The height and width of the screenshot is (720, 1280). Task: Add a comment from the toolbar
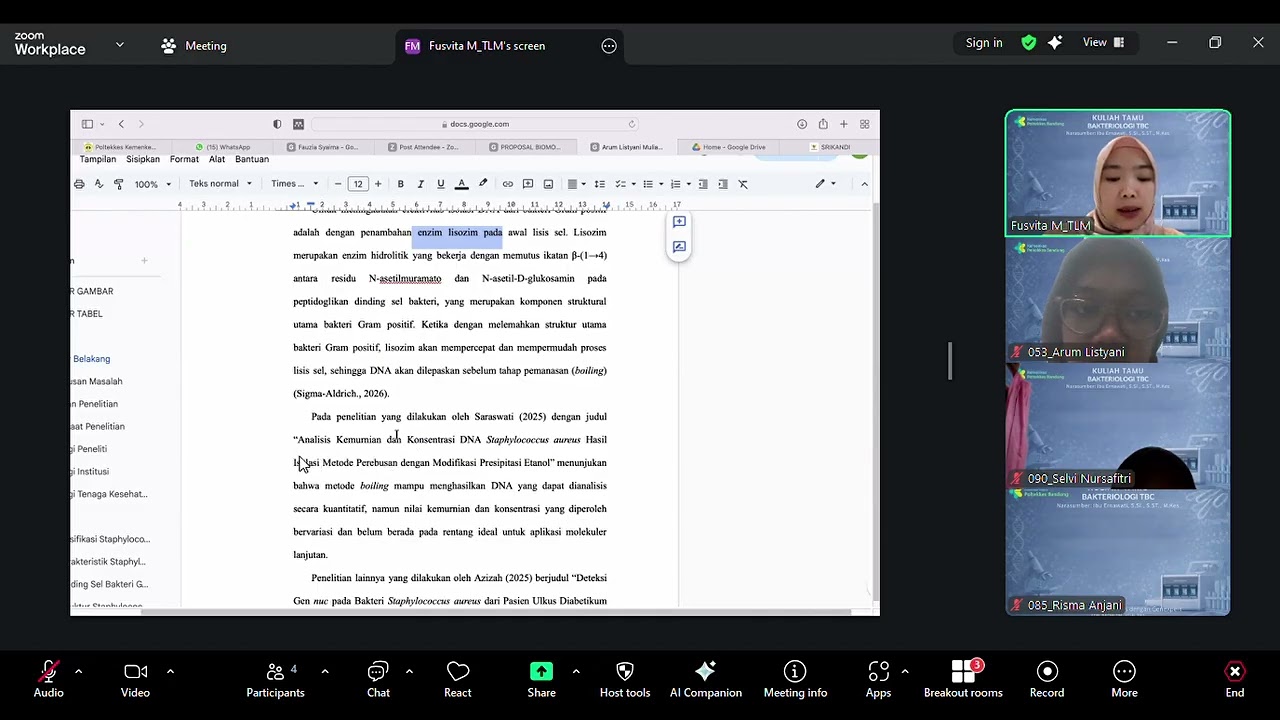[528, 184]
